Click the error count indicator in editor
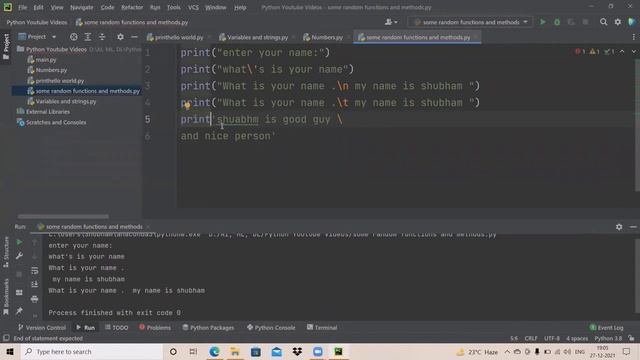Image resolution: width=640 pixels, height=360 pixels. 580,52
